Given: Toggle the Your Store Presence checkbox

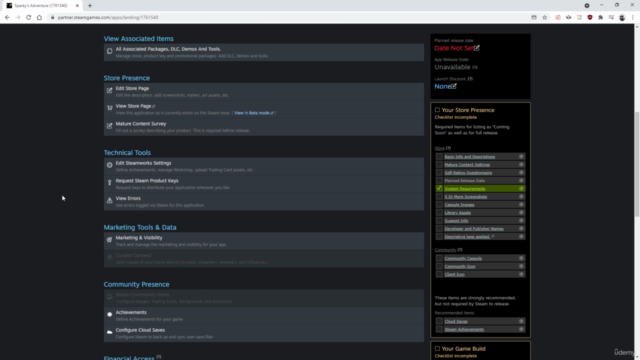Looking at the screenshot, I should [x=437, y=110].
